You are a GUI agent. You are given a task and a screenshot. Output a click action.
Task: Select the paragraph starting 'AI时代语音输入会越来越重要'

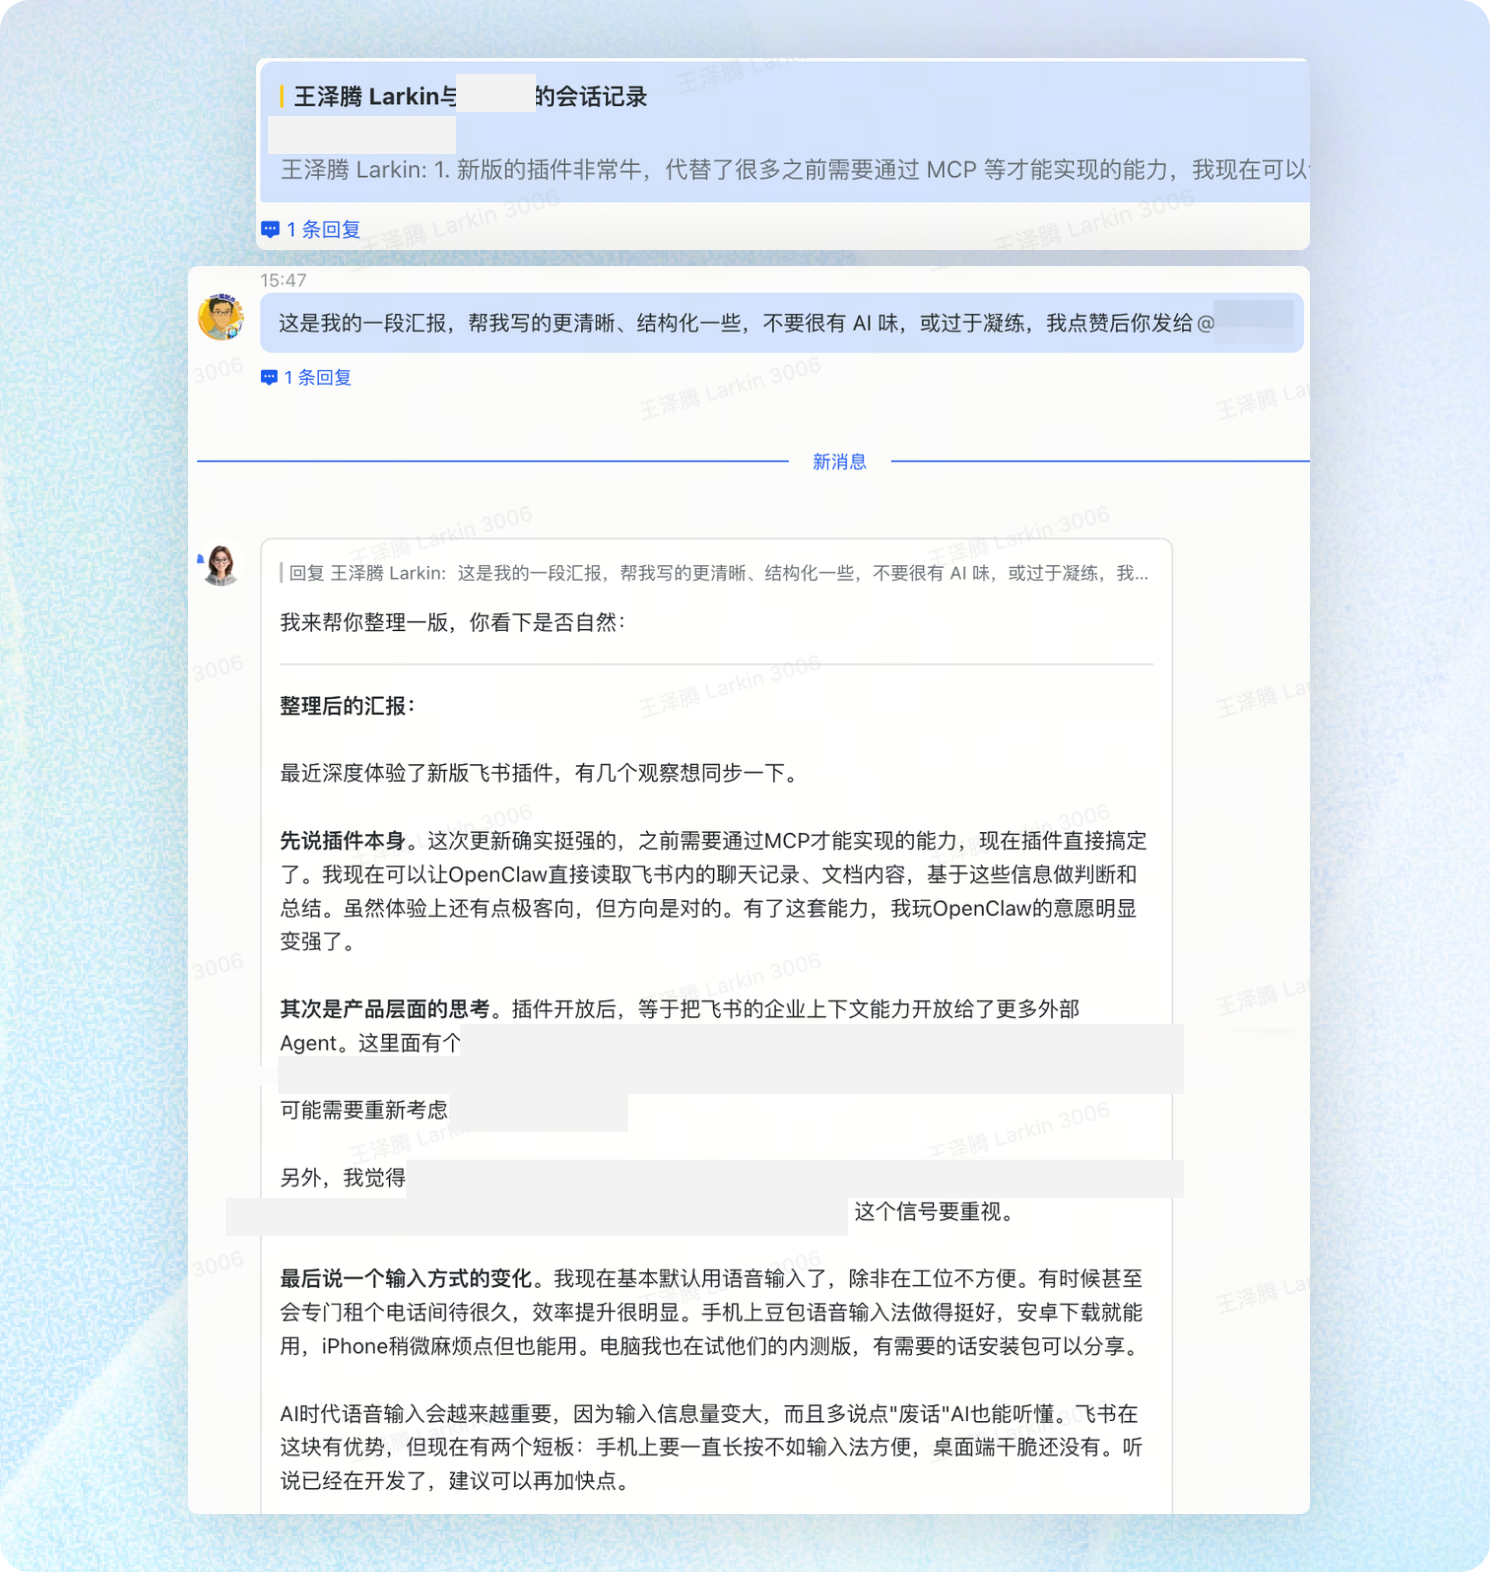[712, 1447]
